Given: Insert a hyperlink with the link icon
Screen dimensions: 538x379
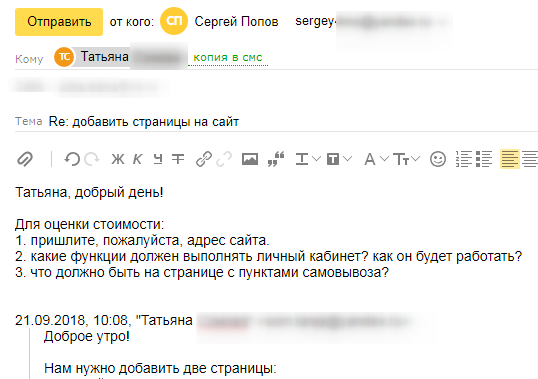Looking at the screenshot, I should [x=204, y=159].
